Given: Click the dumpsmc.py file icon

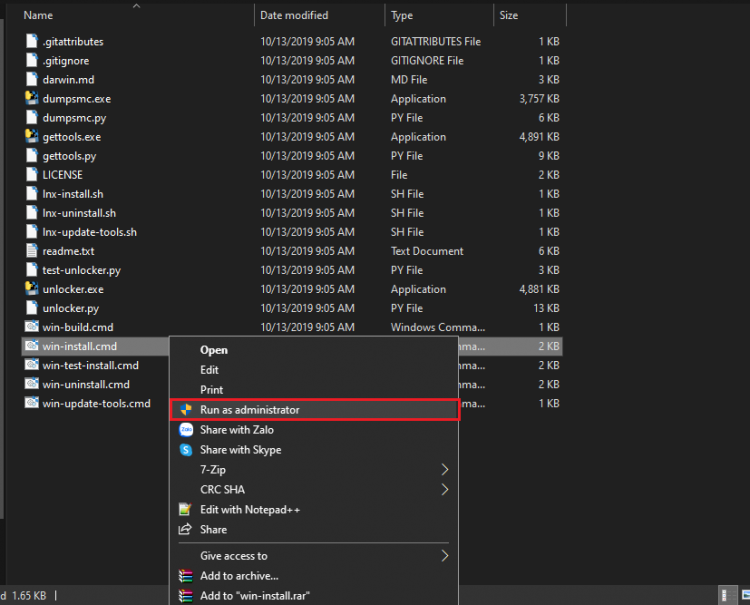Looking at the screenshot, I should click(x=32, y=117).
